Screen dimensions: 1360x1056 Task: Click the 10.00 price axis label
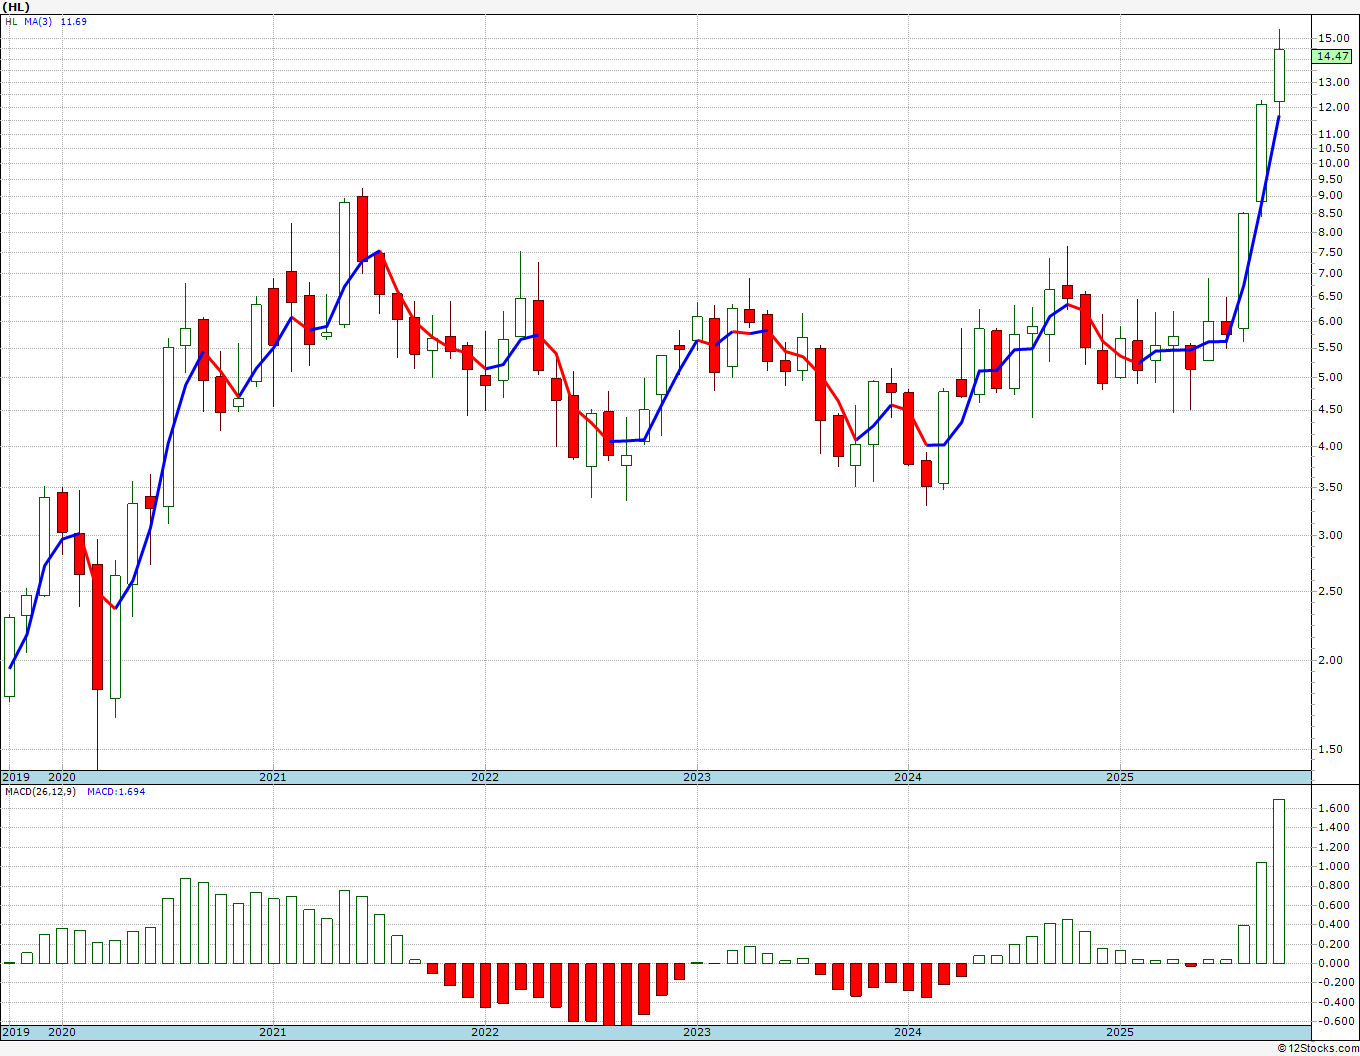(x=1333, y=163)
